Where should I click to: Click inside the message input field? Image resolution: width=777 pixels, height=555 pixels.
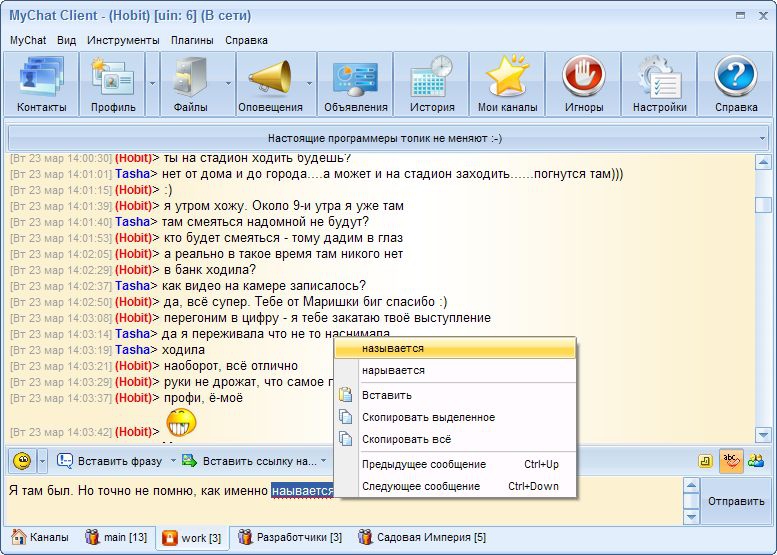(344, 501)
